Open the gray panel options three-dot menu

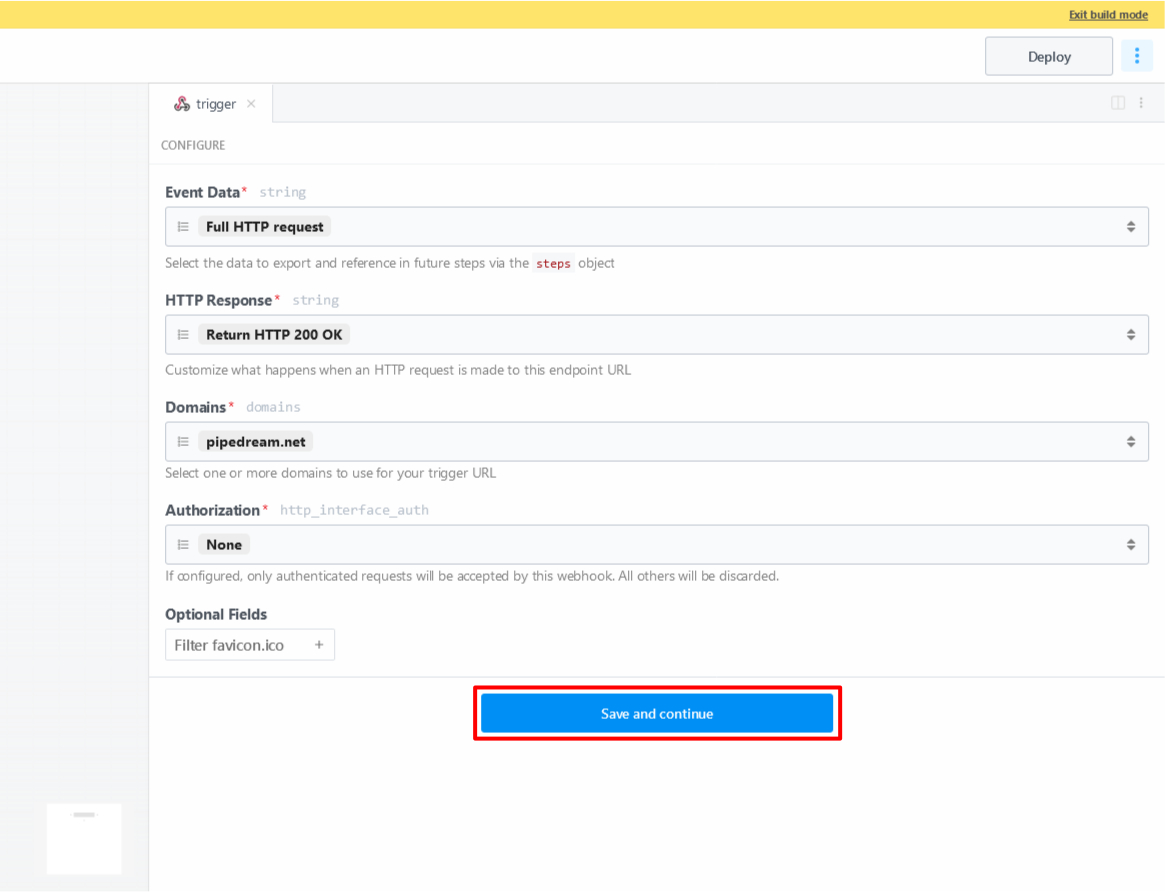pos(1141,102)
